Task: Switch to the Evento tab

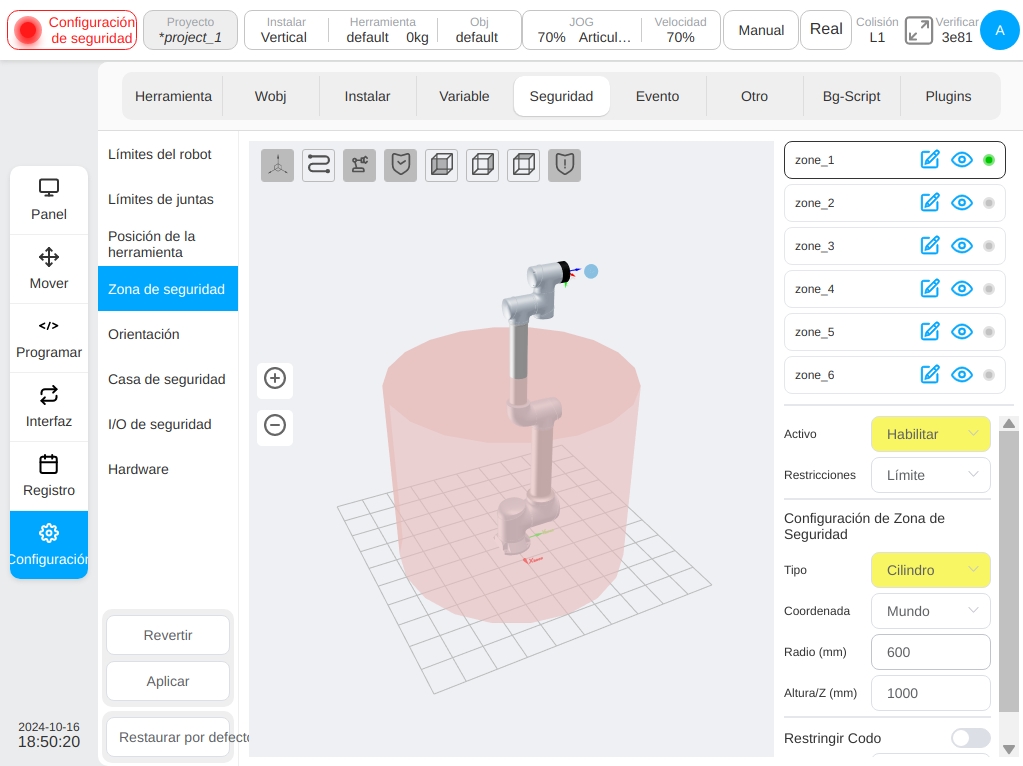Action: [657, 96]
